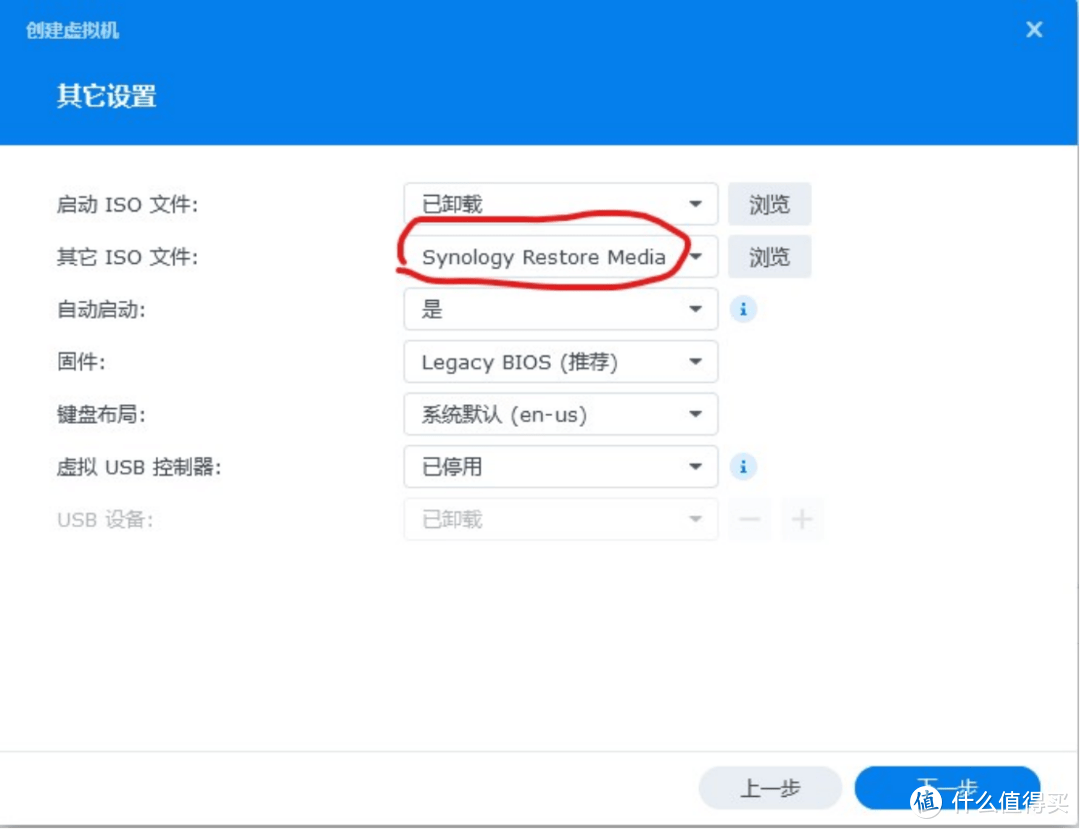Click the info icon beside 自动启动
The height and width of the screenshot is (829, 1080).
[742, 309]
